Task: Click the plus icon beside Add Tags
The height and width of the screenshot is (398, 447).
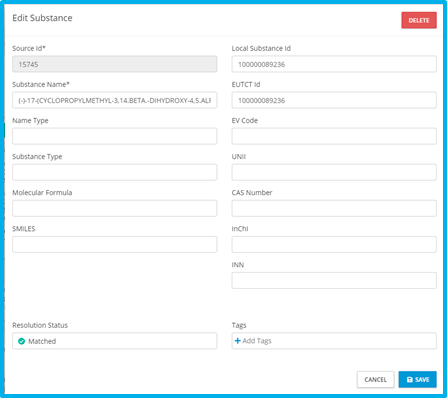Action: pyautogui.click(x=237, y=341)
